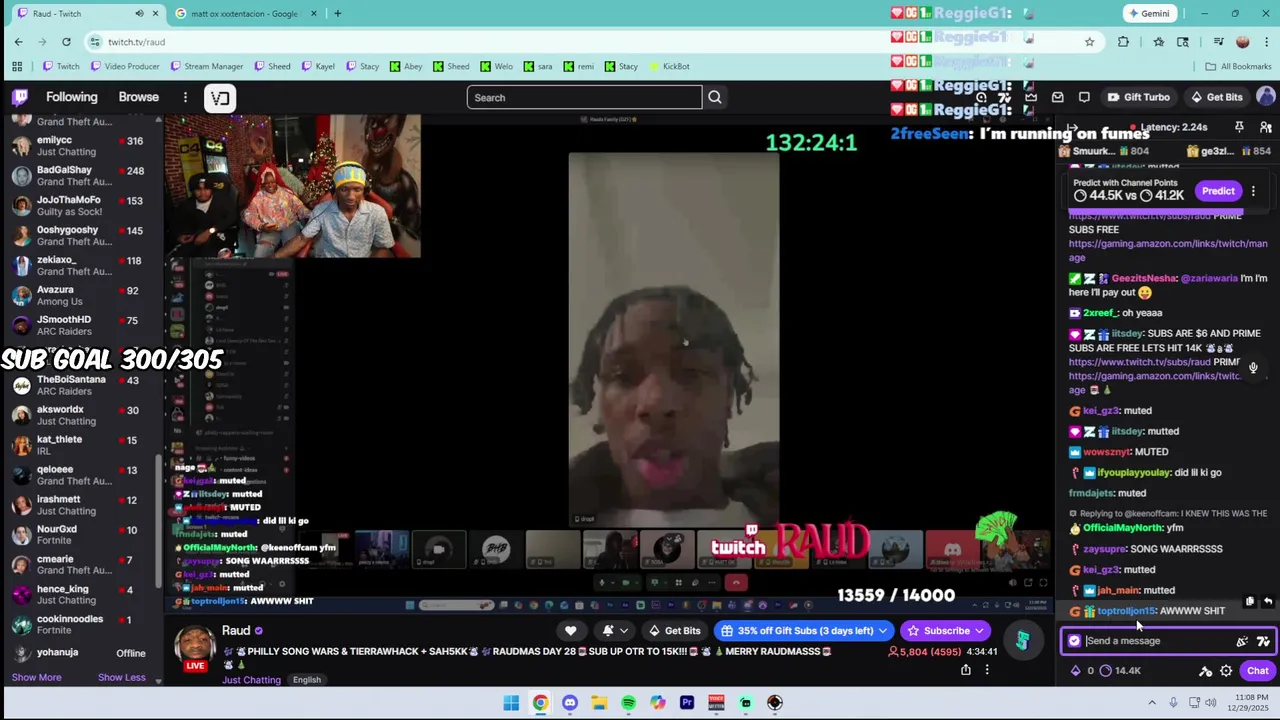
Task: Click Show More in followed channels
Action: pos(37,677)
